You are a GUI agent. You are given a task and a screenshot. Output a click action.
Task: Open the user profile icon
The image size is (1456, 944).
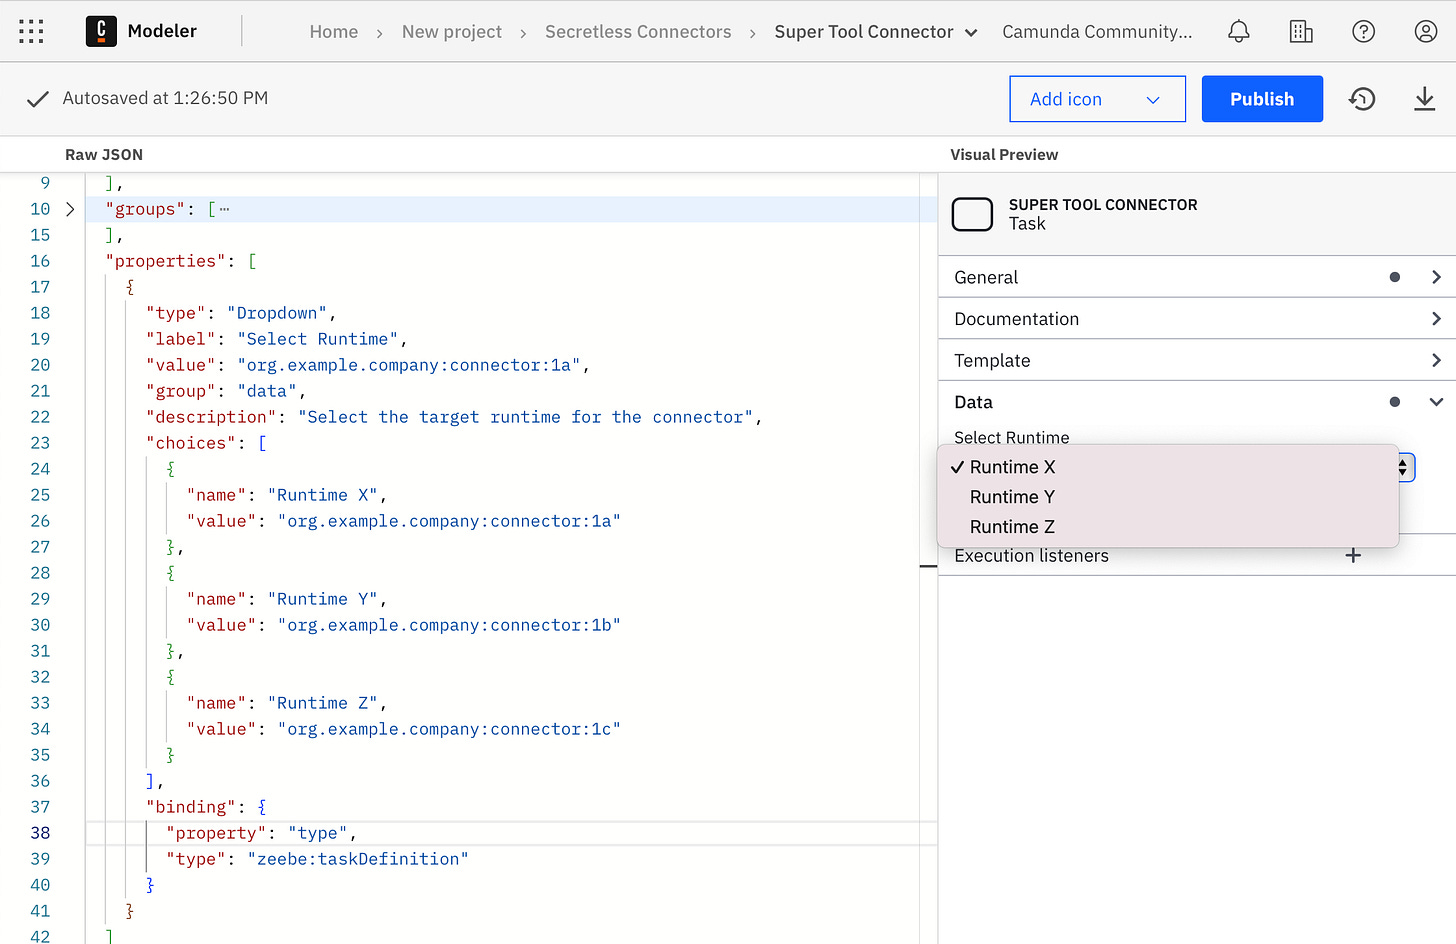[x=1426, y=31]
